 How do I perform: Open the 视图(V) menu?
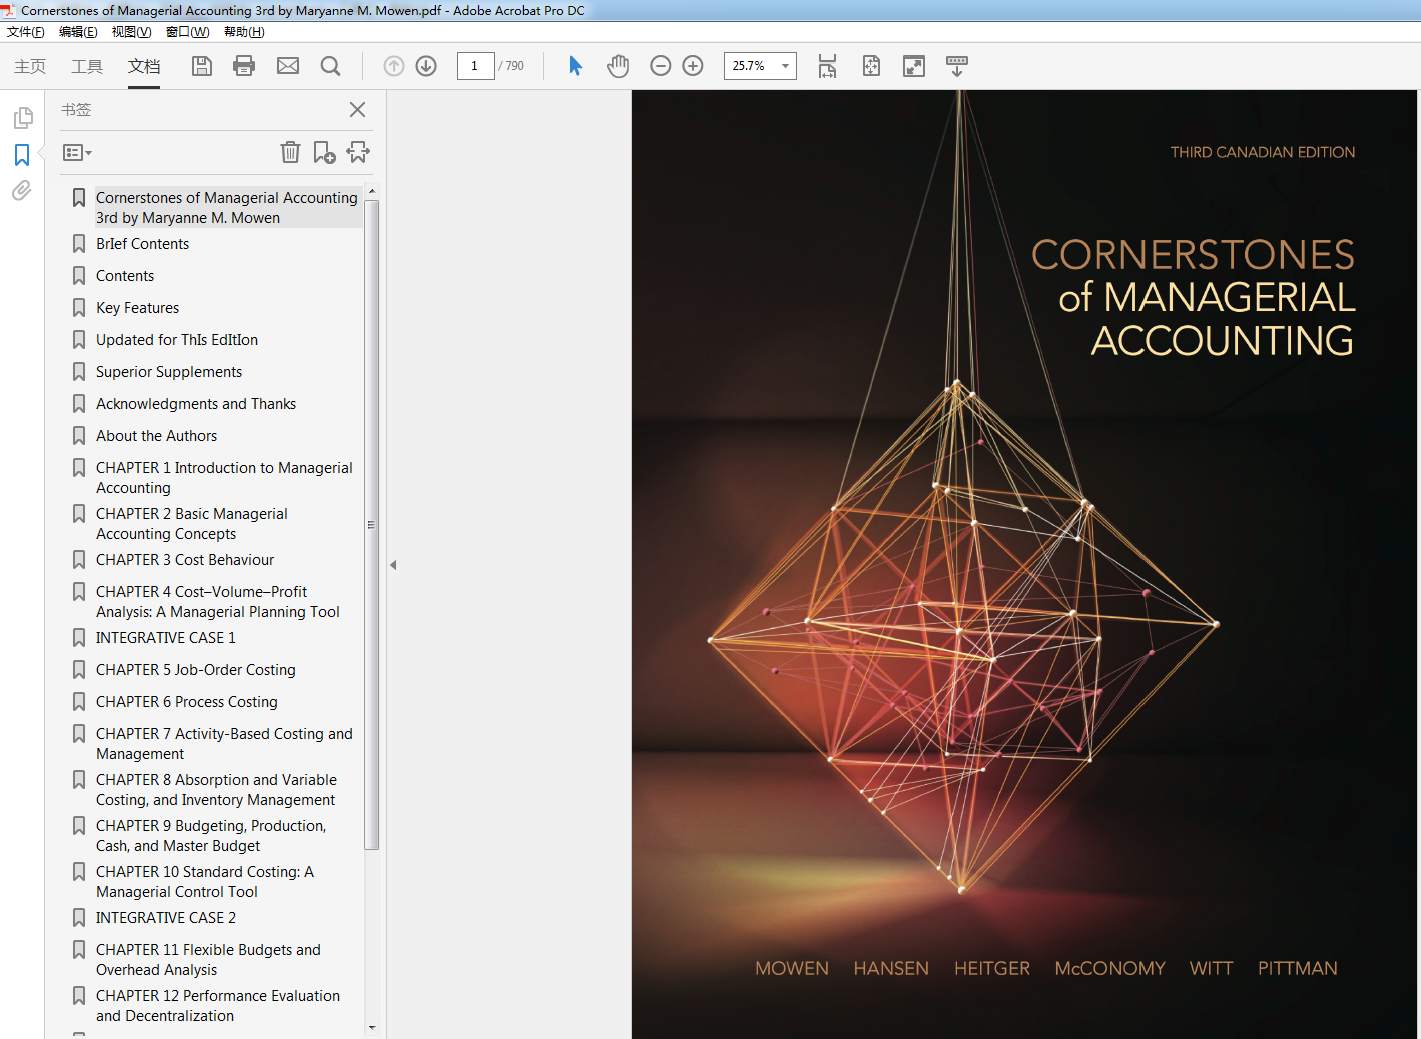131,32
